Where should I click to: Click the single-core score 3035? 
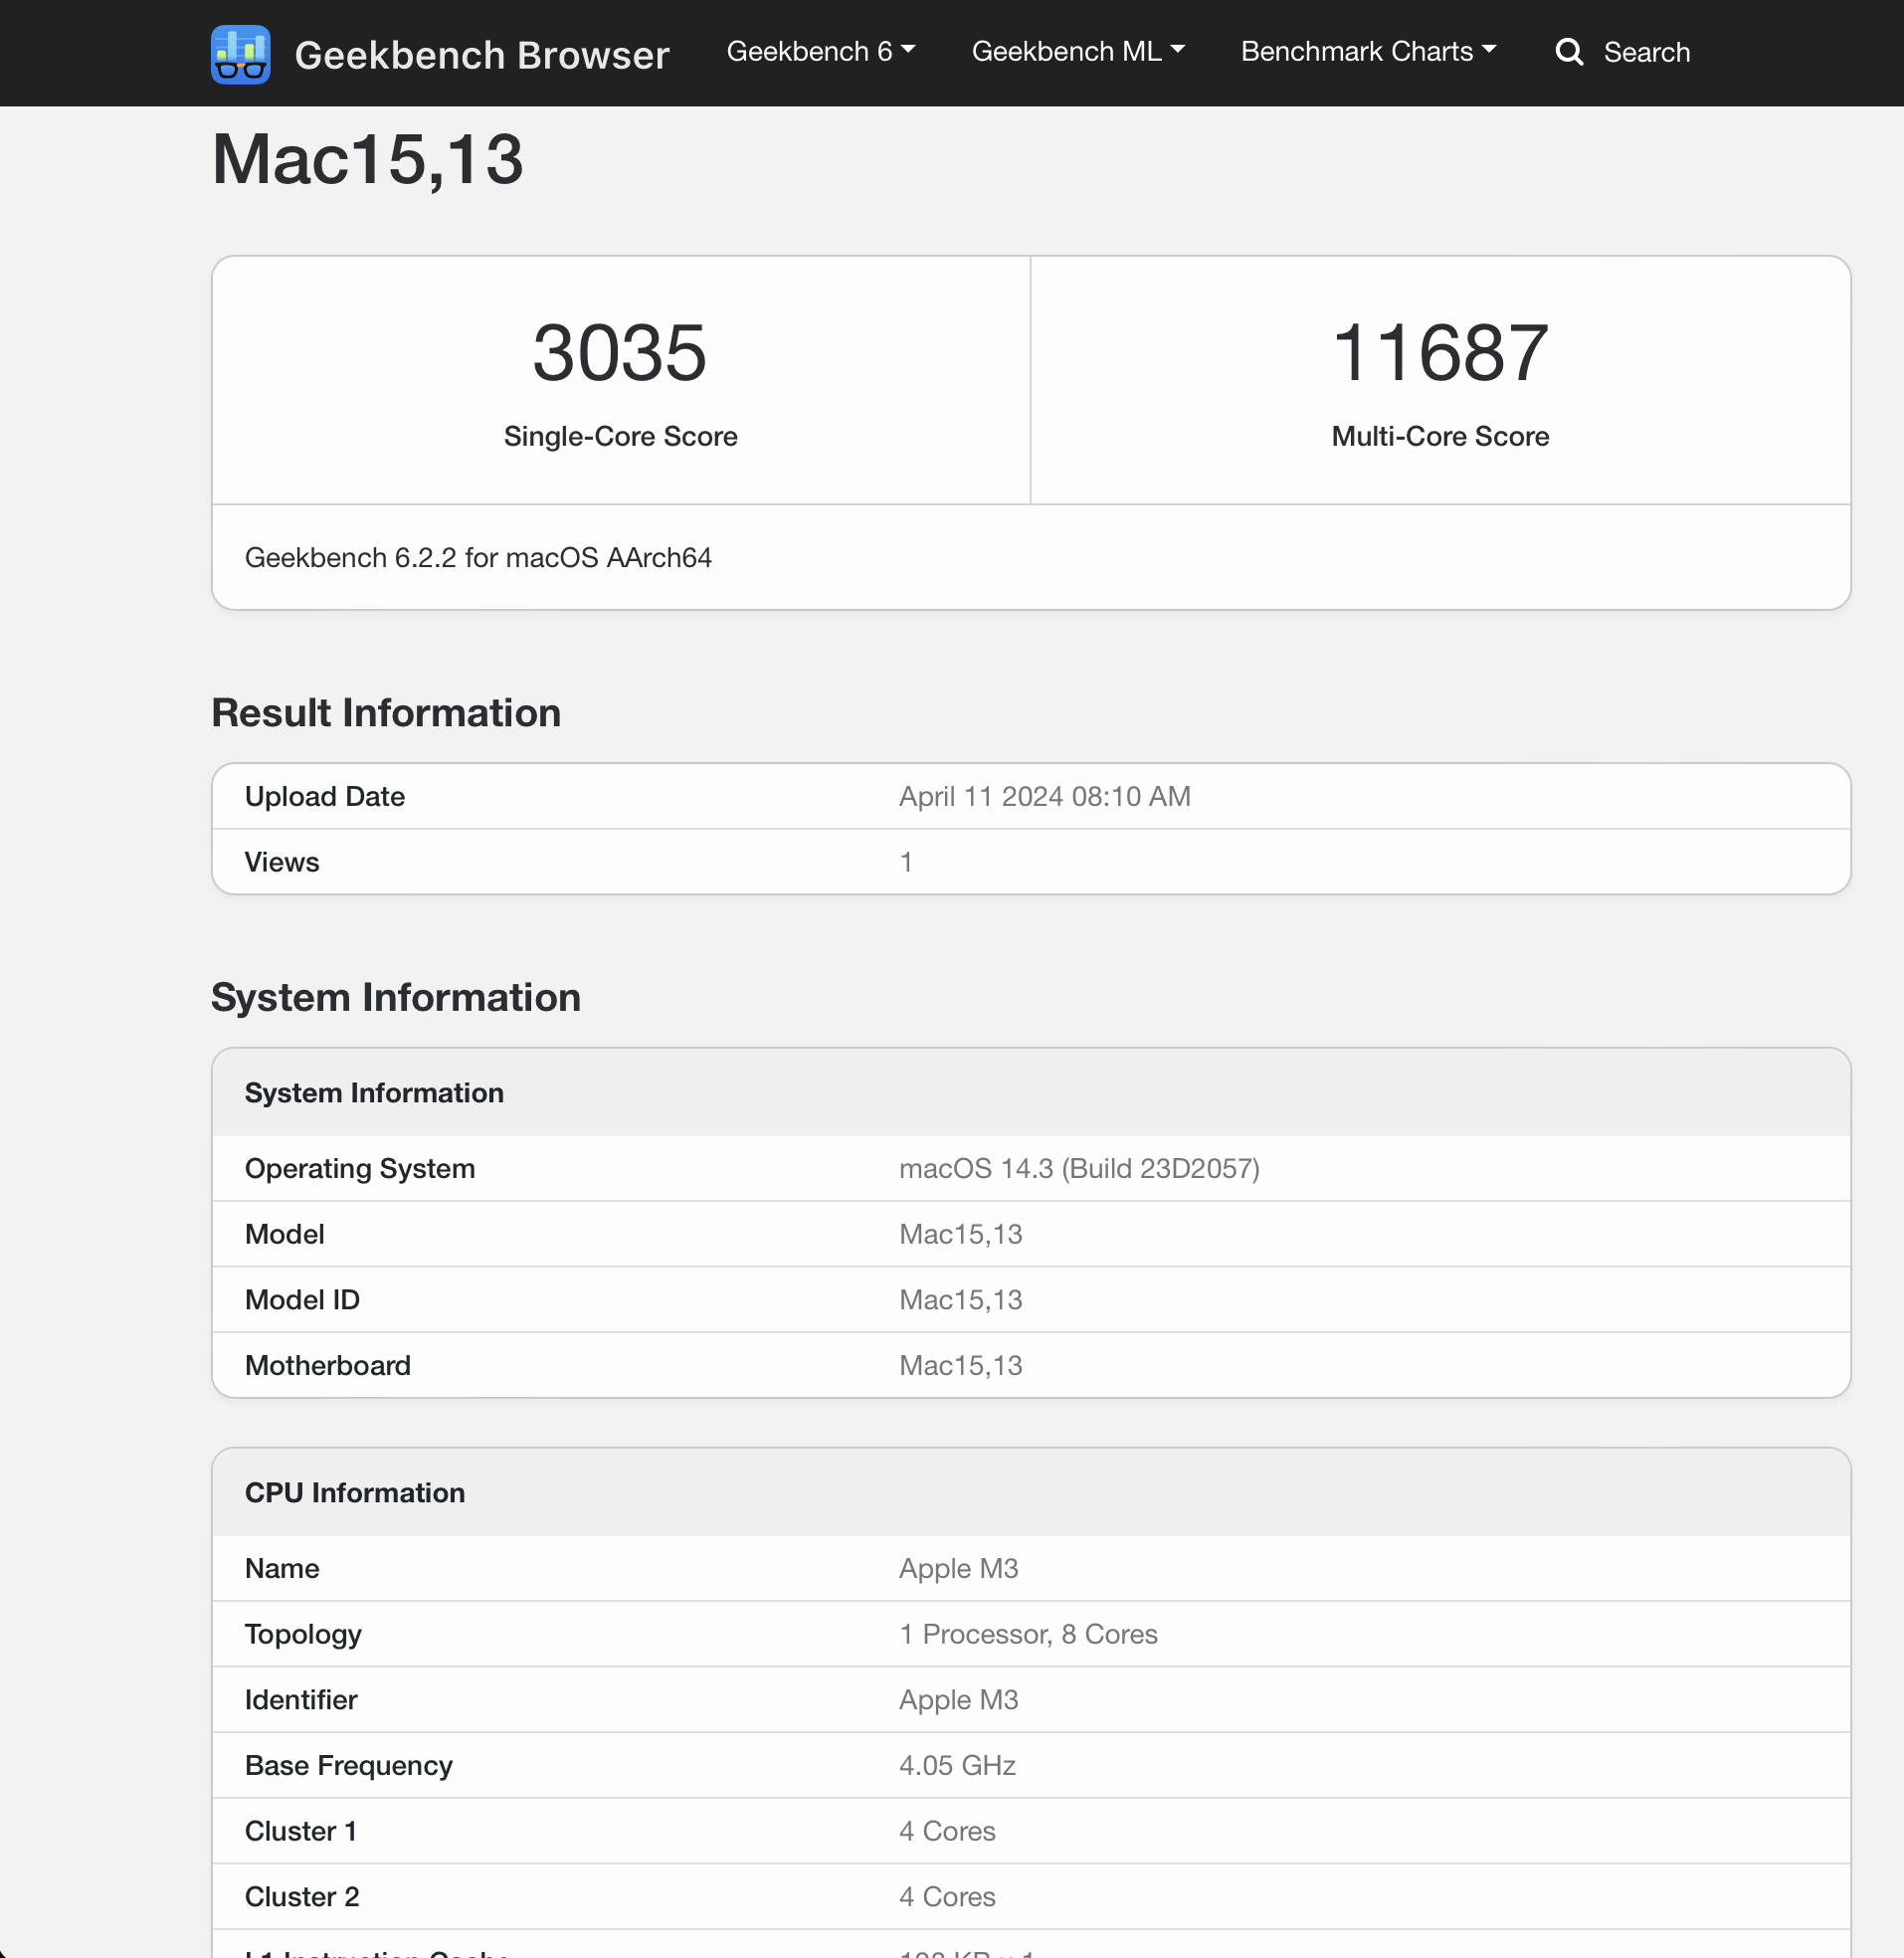620,352
